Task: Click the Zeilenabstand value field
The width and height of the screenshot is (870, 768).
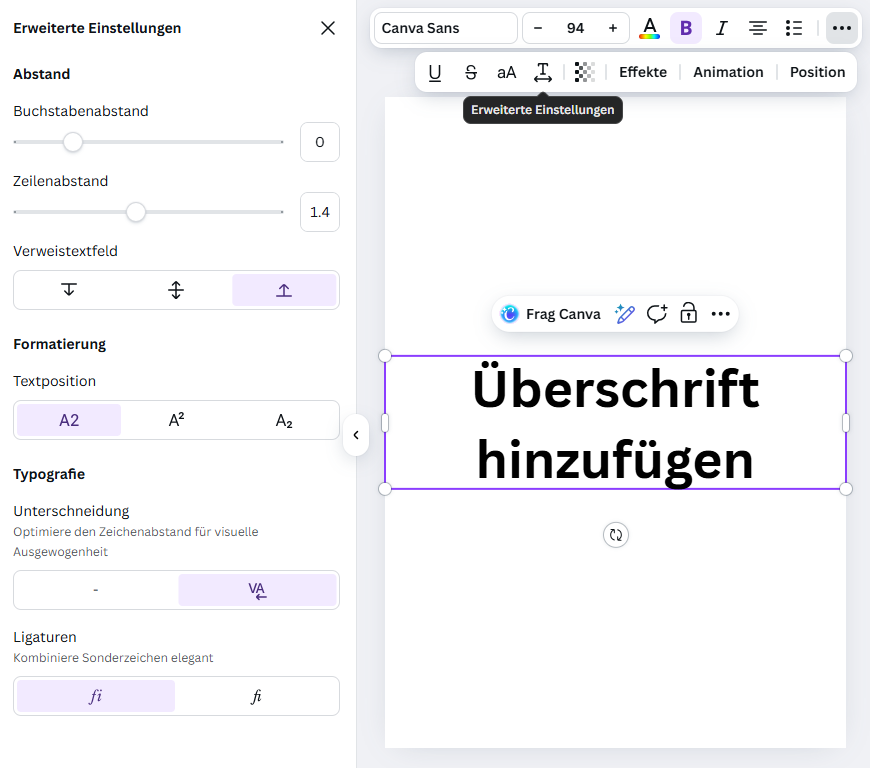Action: [x=320, y=212]
